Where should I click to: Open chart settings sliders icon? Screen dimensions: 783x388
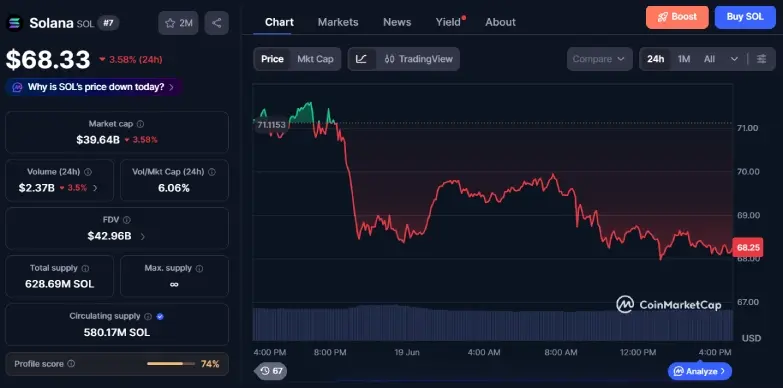762,59
